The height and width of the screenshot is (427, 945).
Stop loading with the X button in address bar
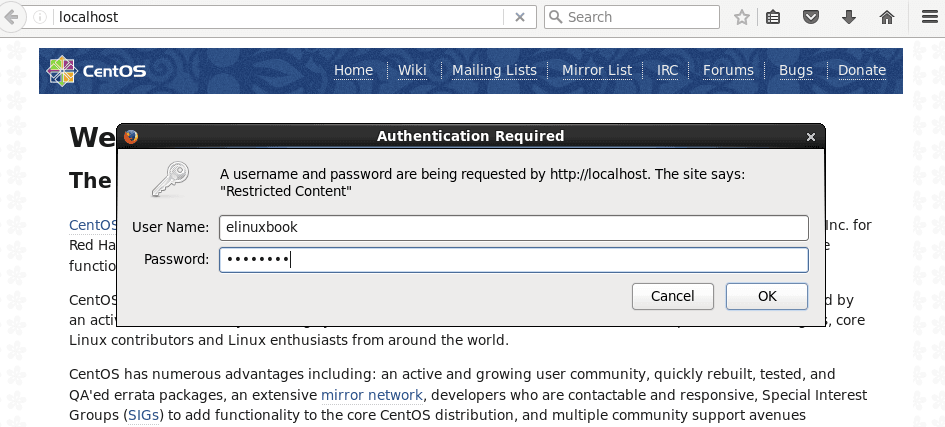click(520, 17)
